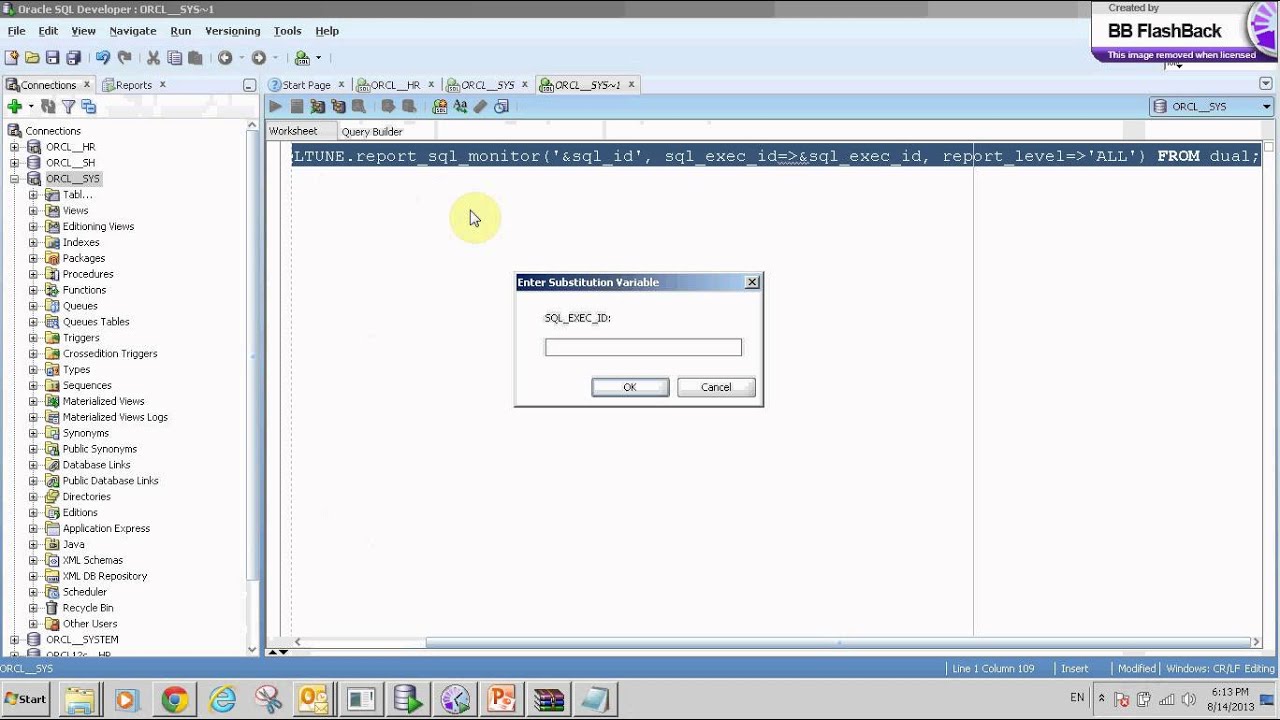Switch to the Start Page tab

306,85
